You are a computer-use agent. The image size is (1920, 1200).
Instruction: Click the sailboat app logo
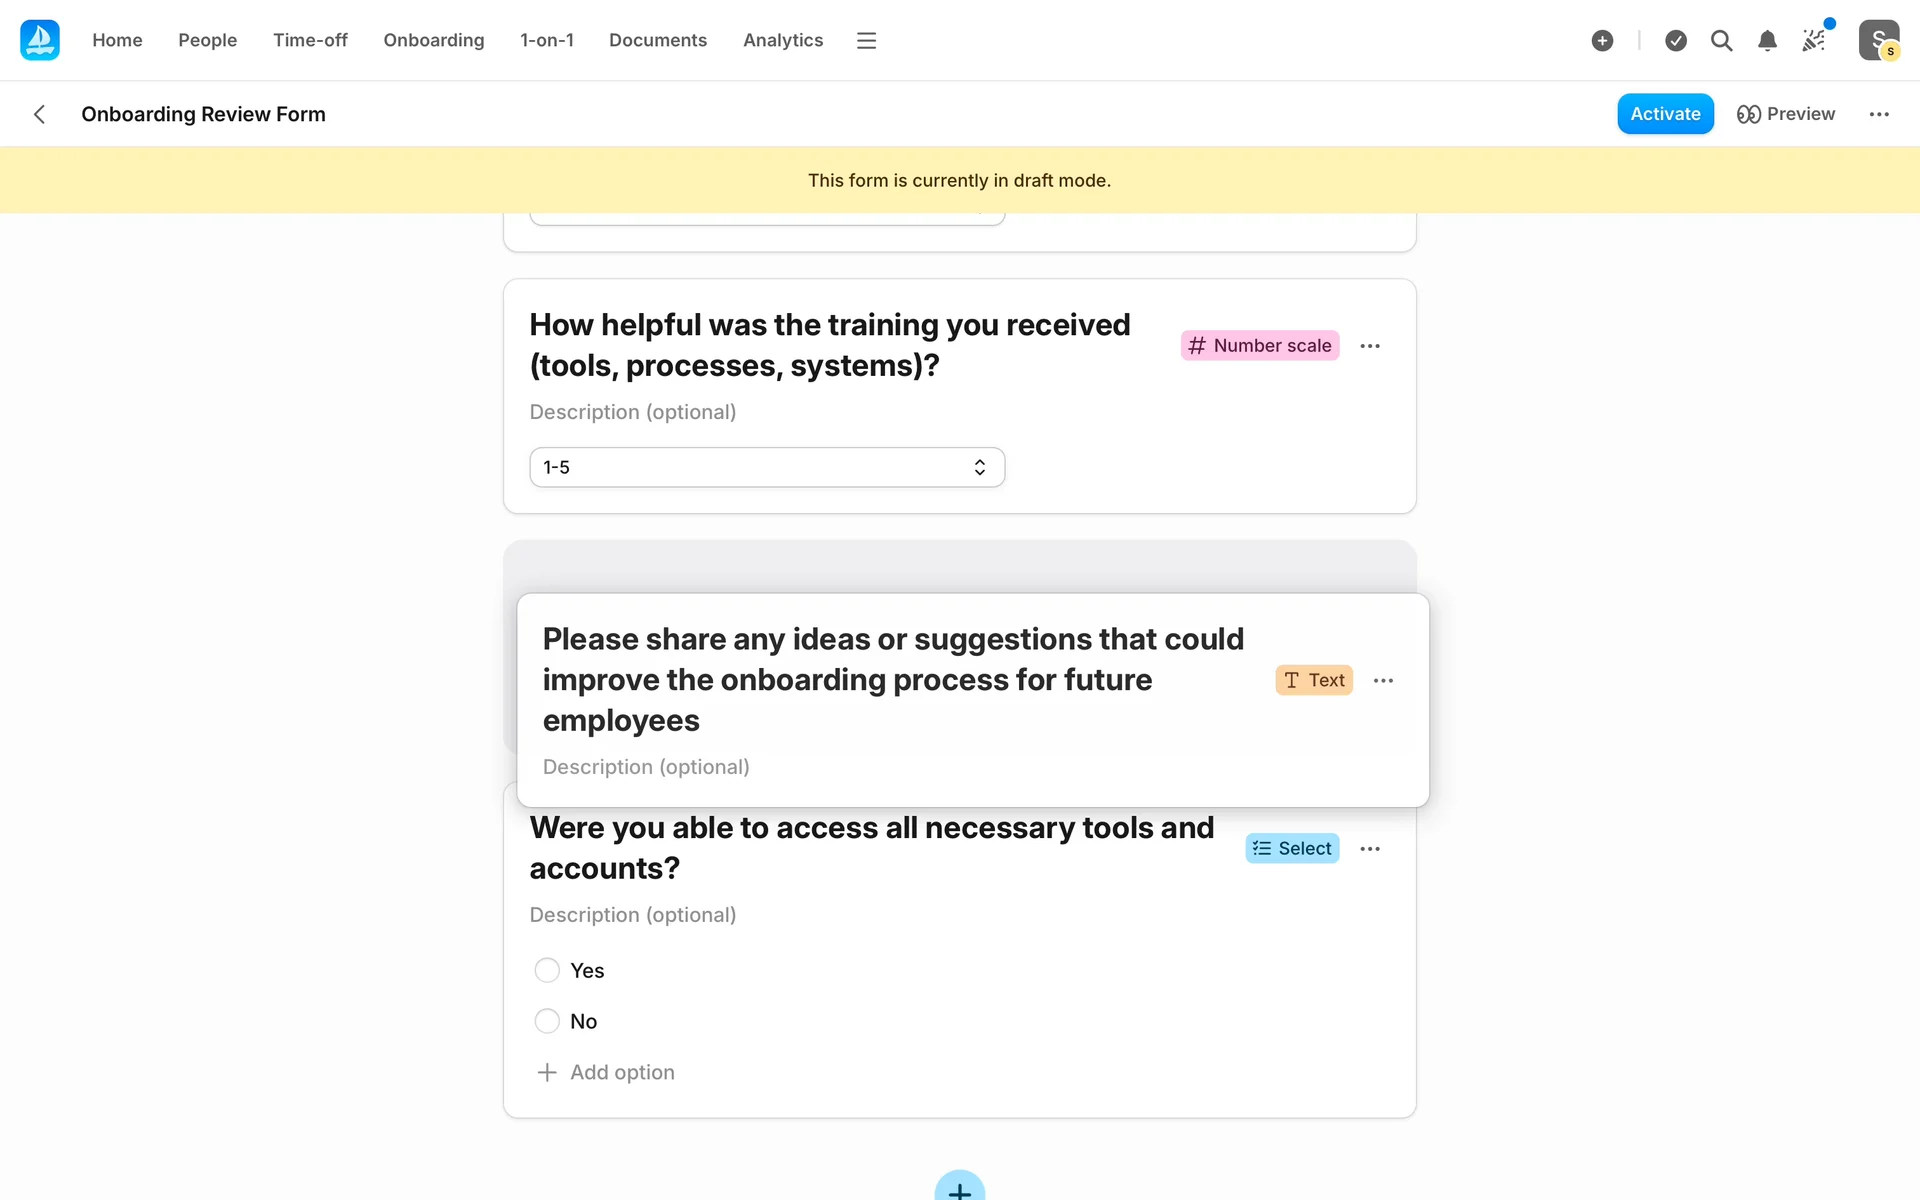(x=40, y=40)
